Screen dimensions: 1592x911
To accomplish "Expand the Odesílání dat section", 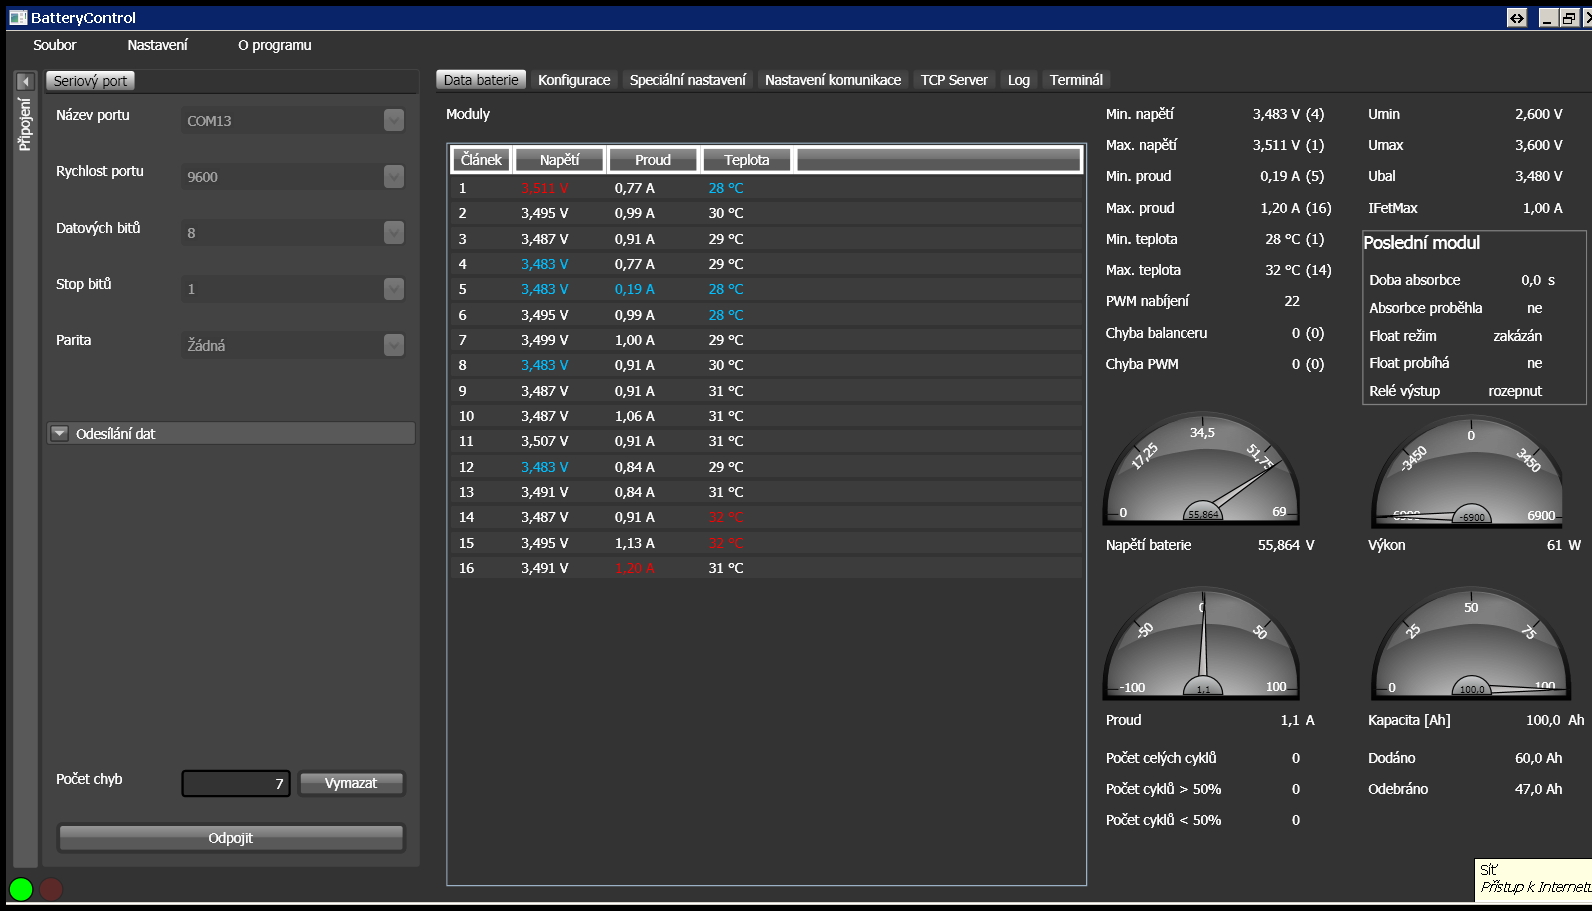I will (60, 433).
